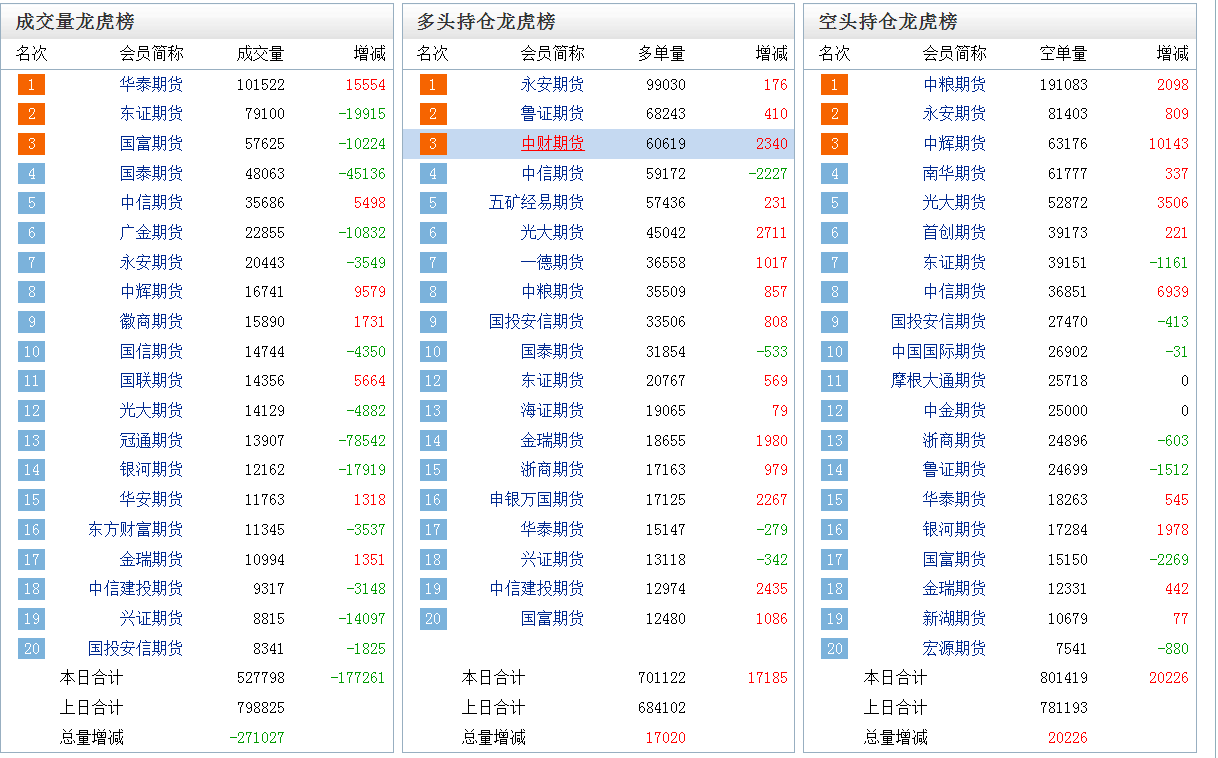Click the 广金期货 member link
Screen dimensions: 1218x758
click(151, 233)
